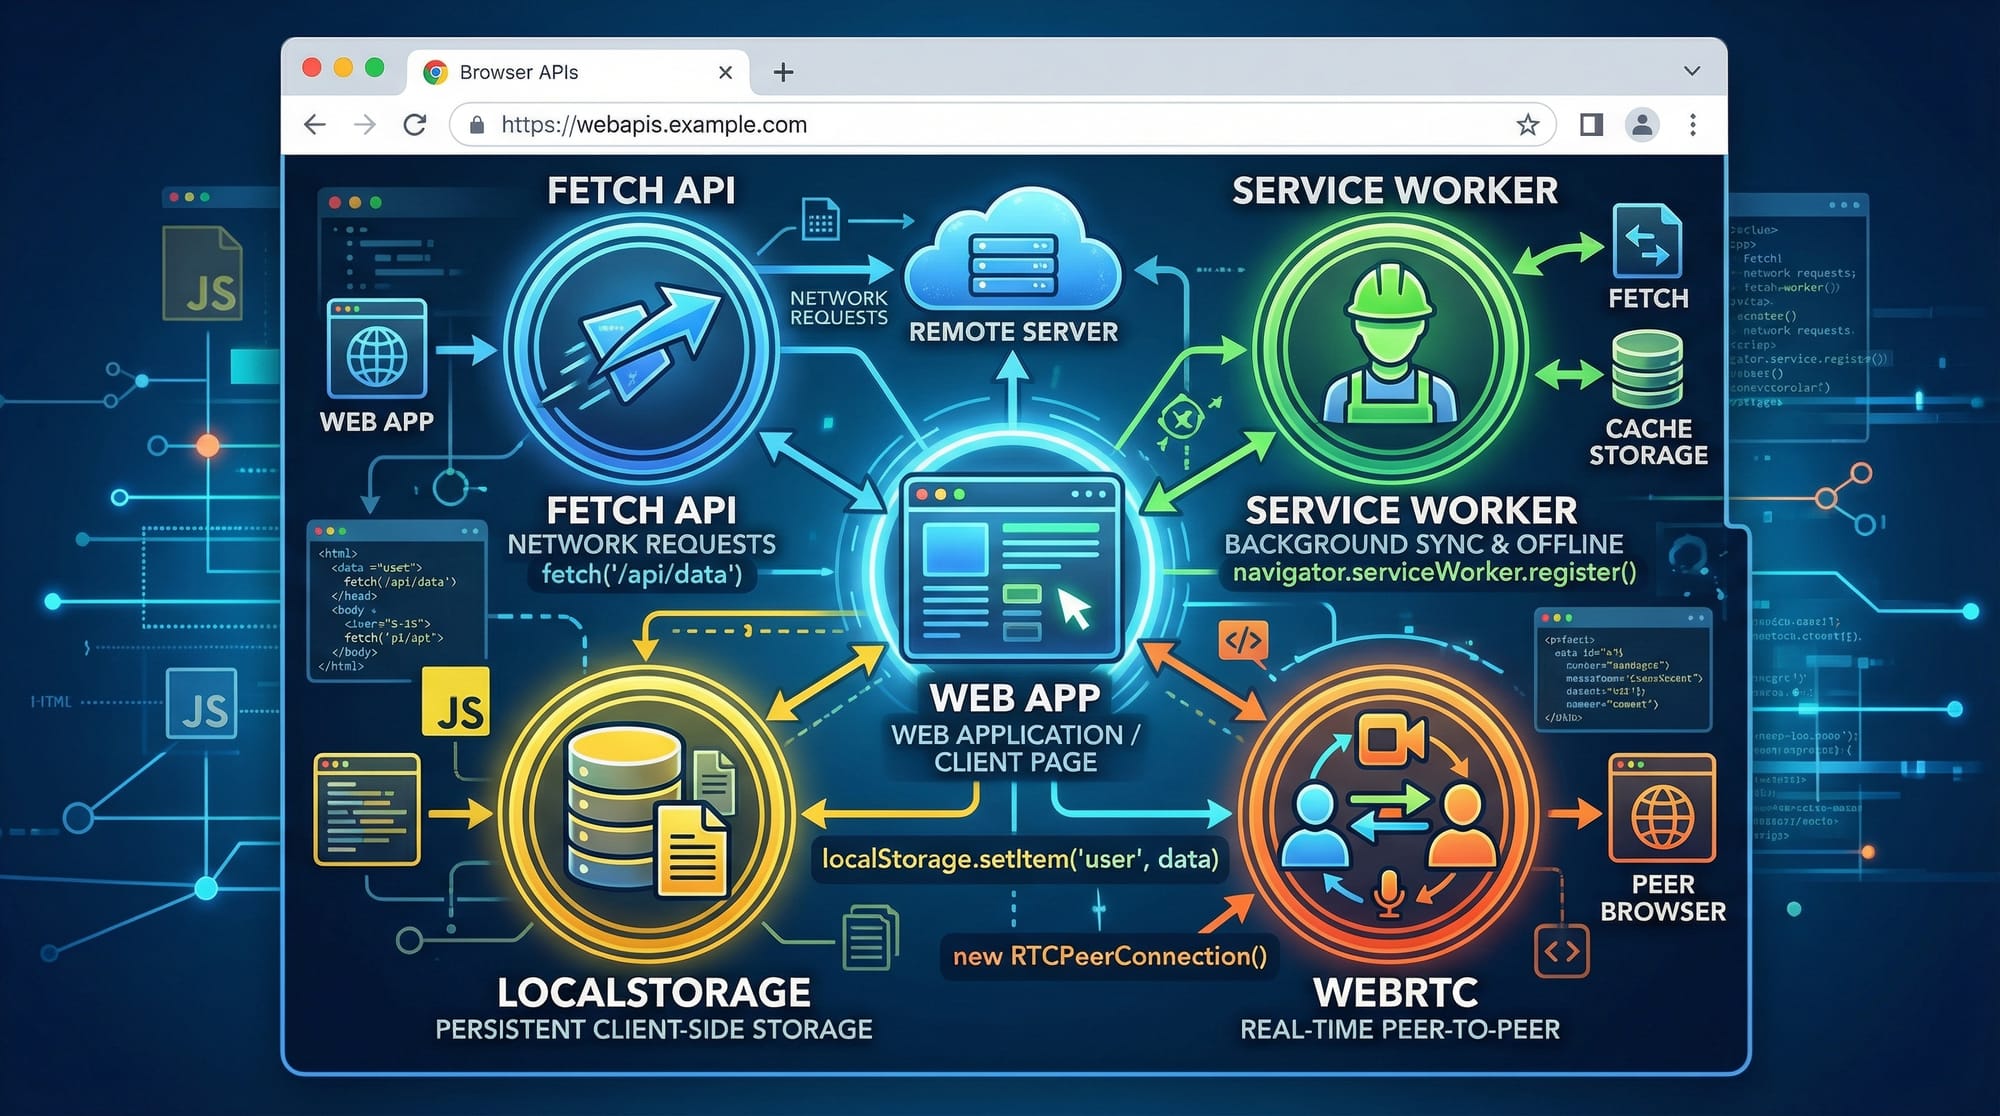
Task: Open a new tab with plus button
Action: tap(784, 71)
